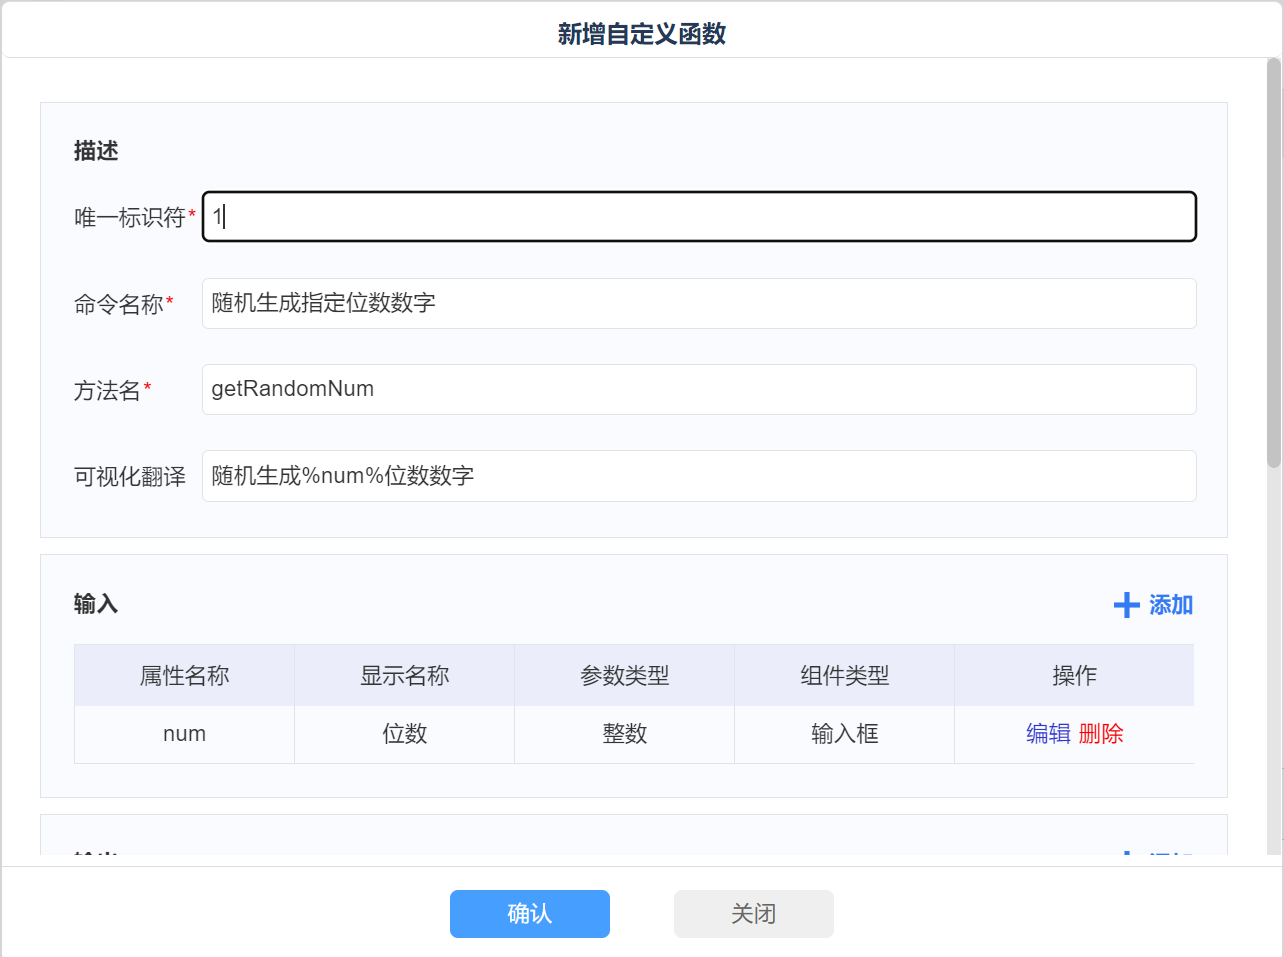
Task: Click the dialog's vertical scrollbar
Action: tap(1273, 264)
